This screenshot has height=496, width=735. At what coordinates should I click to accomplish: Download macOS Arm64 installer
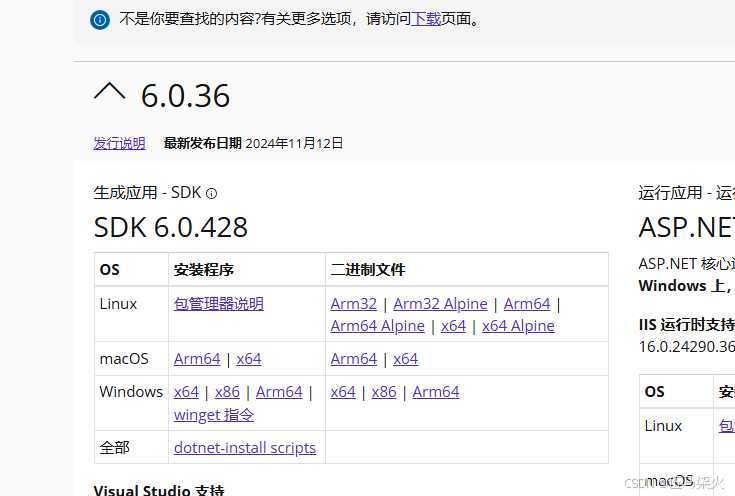coord(197,359)
